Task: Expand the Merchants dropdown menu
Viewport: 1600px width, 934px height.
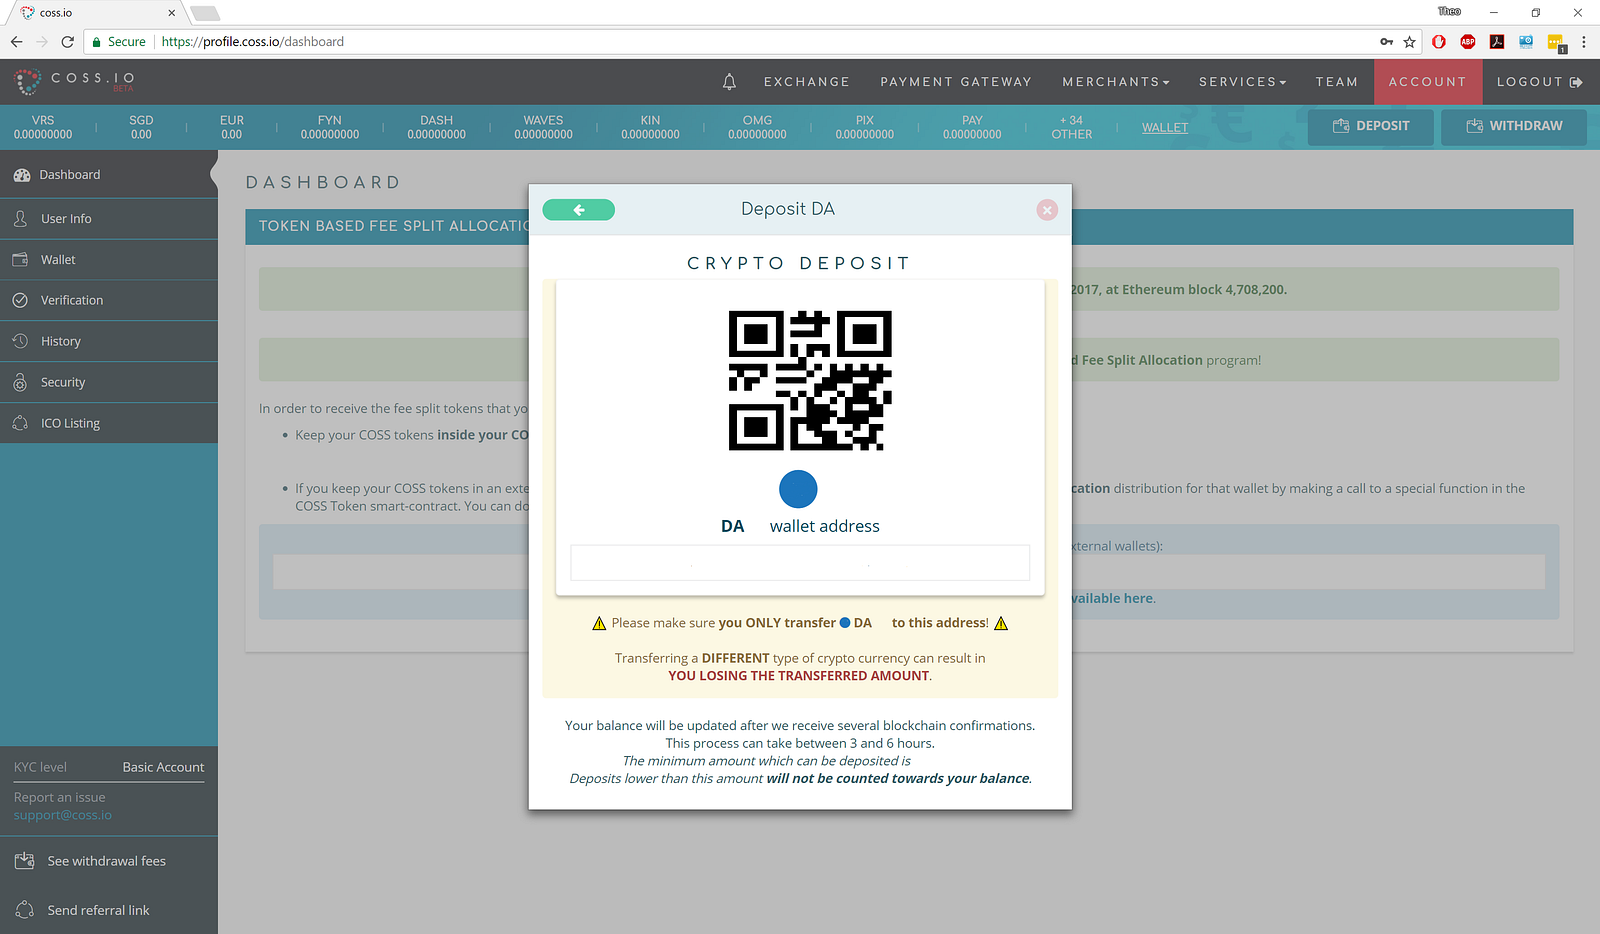Action: (1116, 82)
